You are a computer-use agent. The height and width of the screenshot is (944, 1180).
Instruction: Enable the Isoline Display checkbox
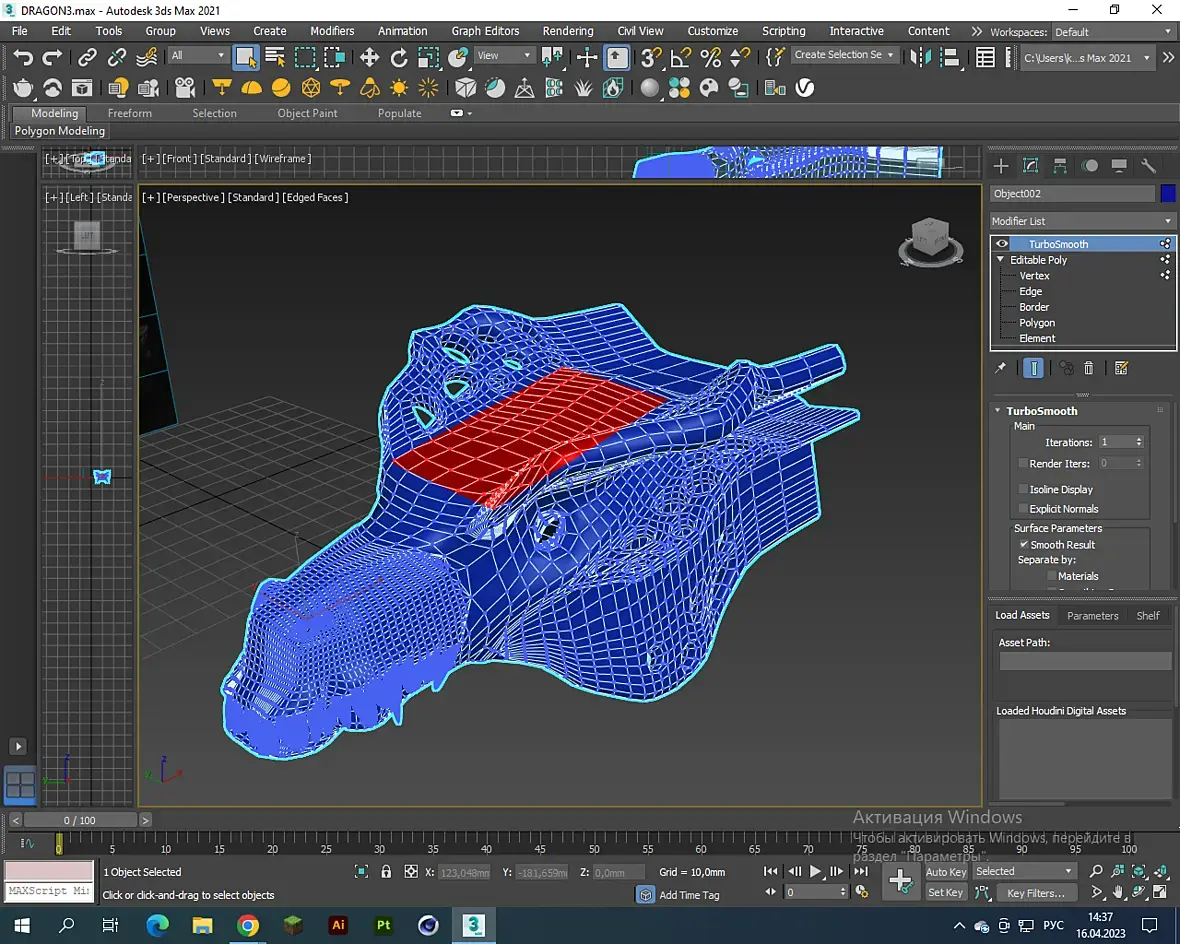click(1023, 489)
